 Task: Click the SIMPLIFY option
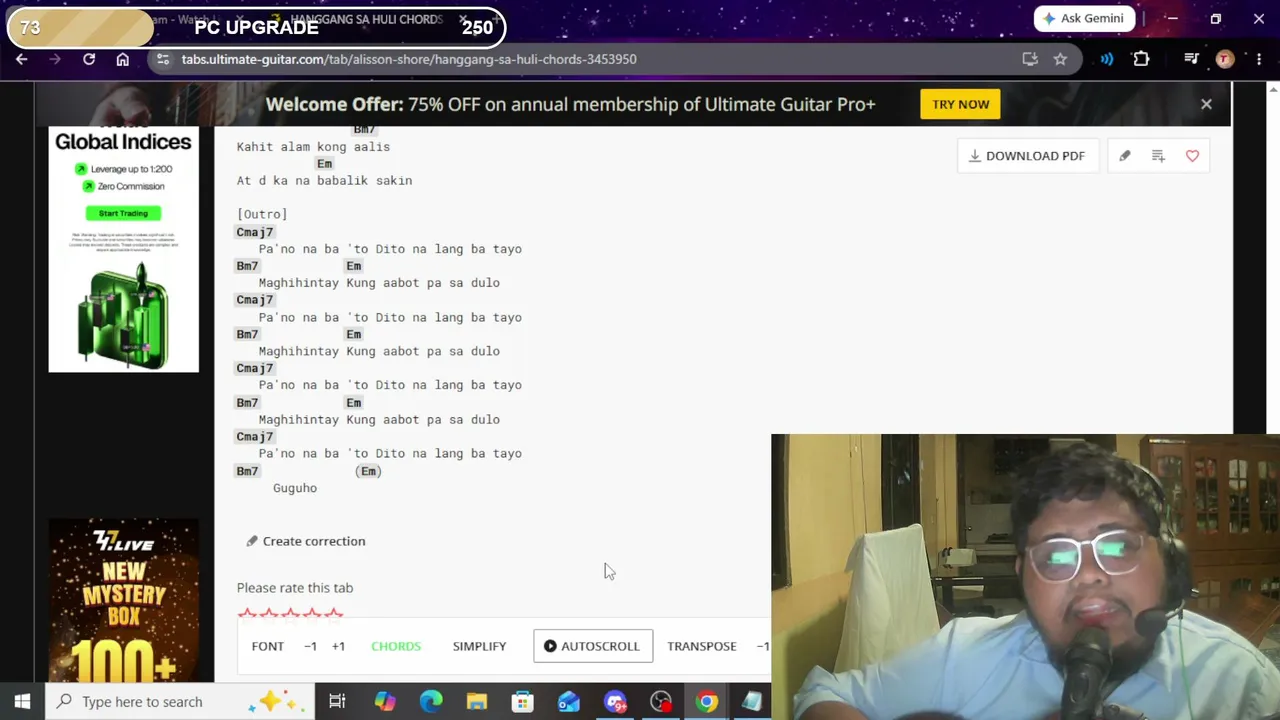tap(479, 646)
